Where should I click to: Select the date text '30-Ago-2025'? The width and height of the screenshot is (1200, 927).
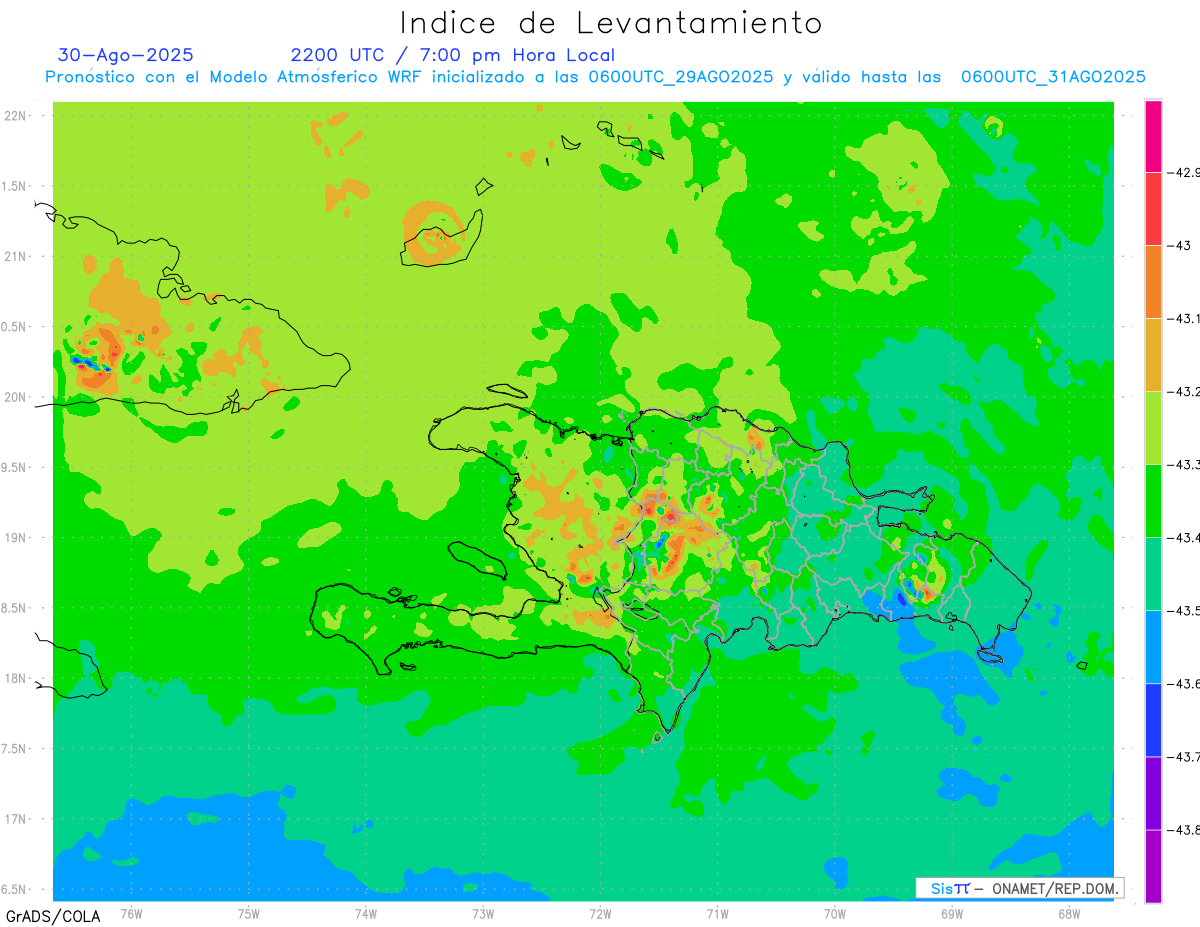click(x=126, y=55)
